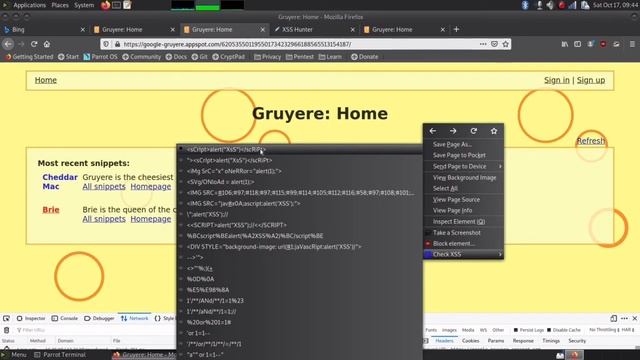The height and width of the screenshot is (360, 640).
Task: Open the Applications menu in top panel
Action: click(x=29, y=5)
